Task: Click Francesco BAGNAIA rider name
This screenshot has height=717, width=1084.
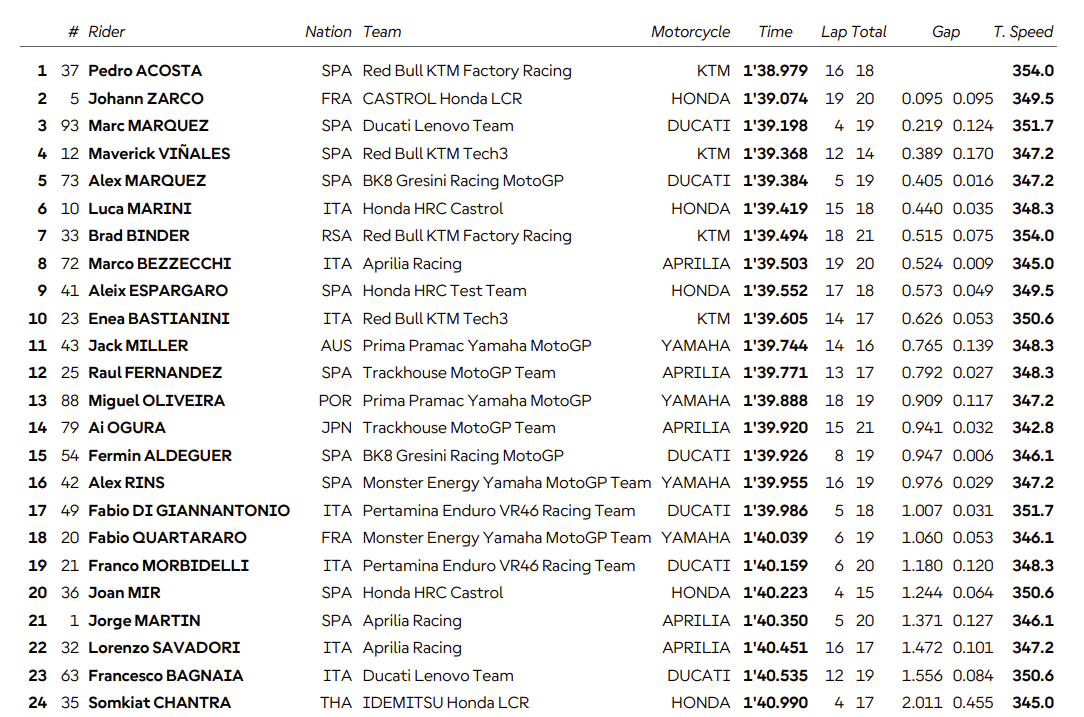Action: pos(166,676)
